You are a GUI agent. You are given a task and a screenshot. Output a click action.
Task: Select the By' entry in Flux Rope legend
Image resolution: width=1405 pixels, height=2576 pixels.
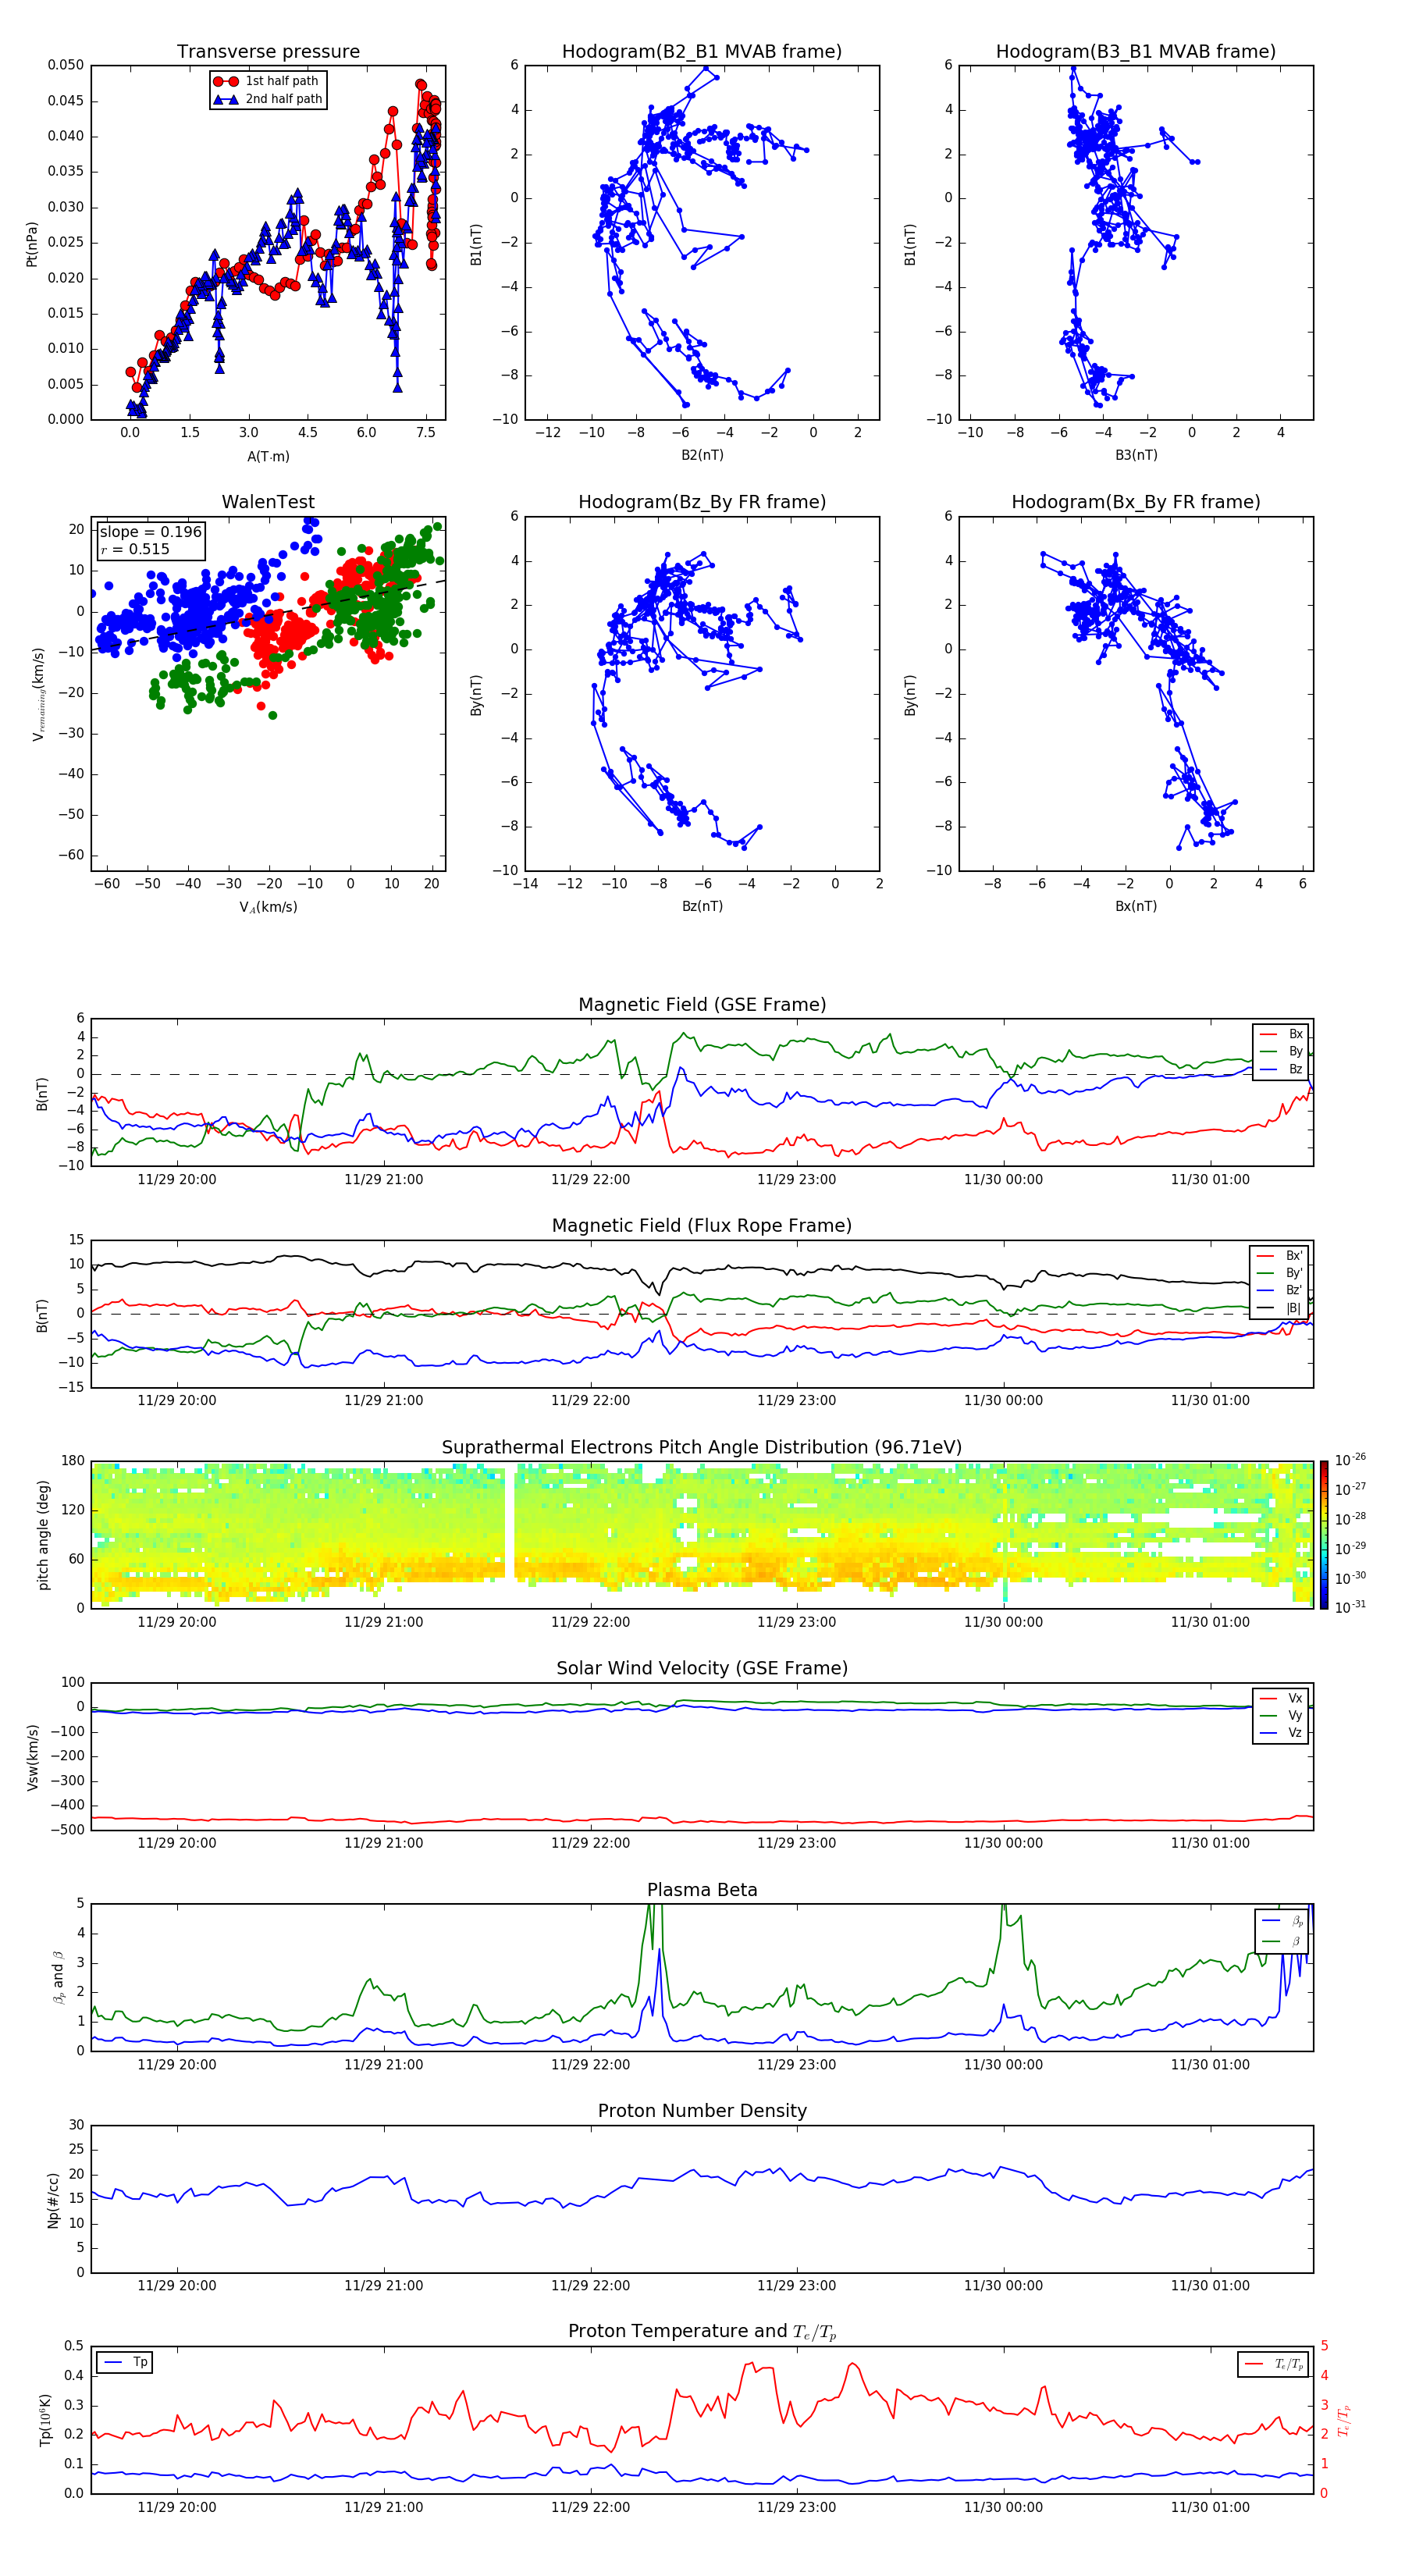click(x=1280, y=1273)
